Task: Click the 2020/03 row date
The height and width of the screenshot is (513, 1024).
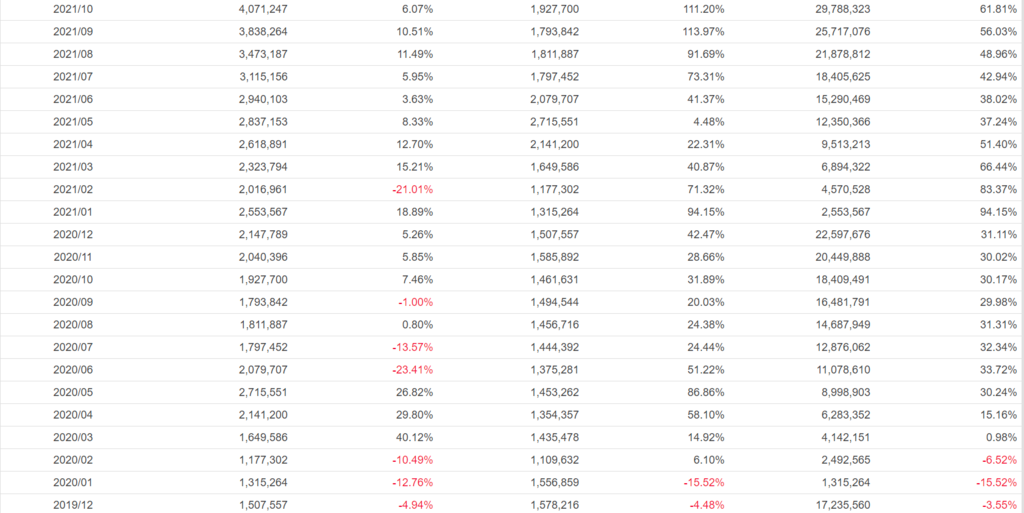Action: [72, 436]
